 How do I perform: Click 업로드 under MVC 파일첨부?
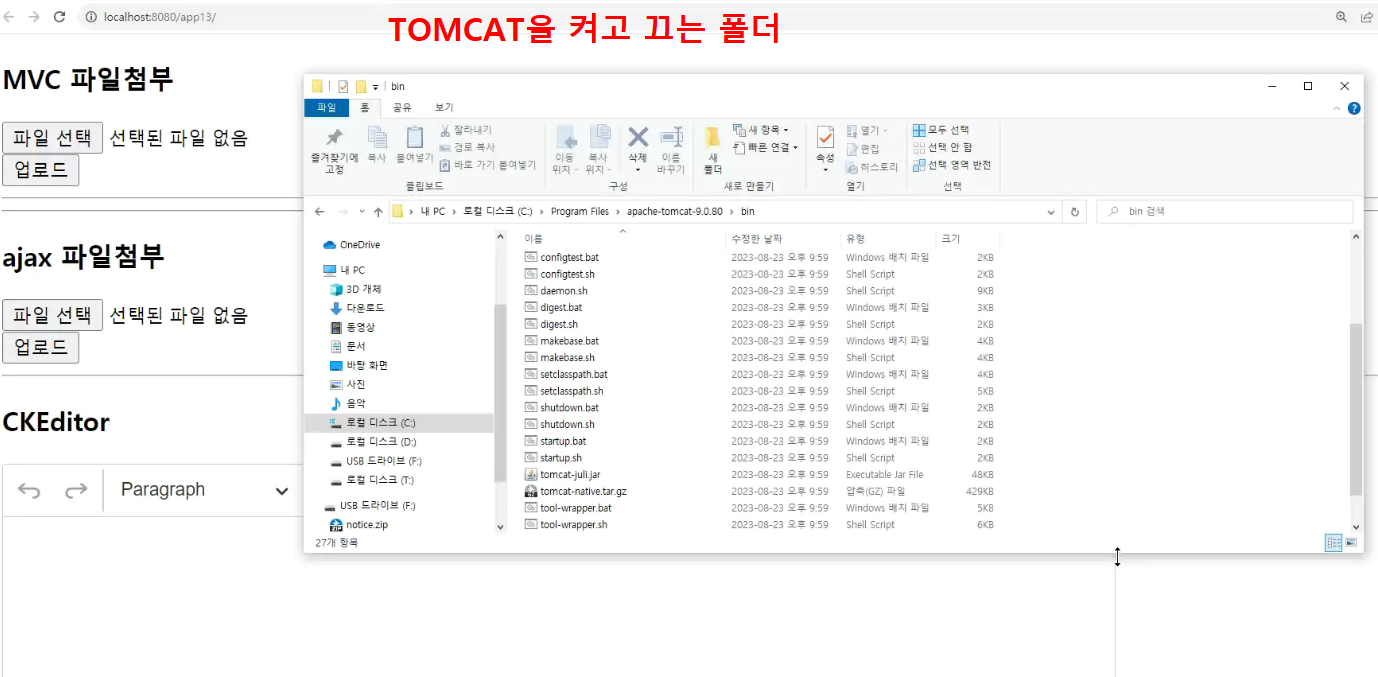[x=40, y=170]
